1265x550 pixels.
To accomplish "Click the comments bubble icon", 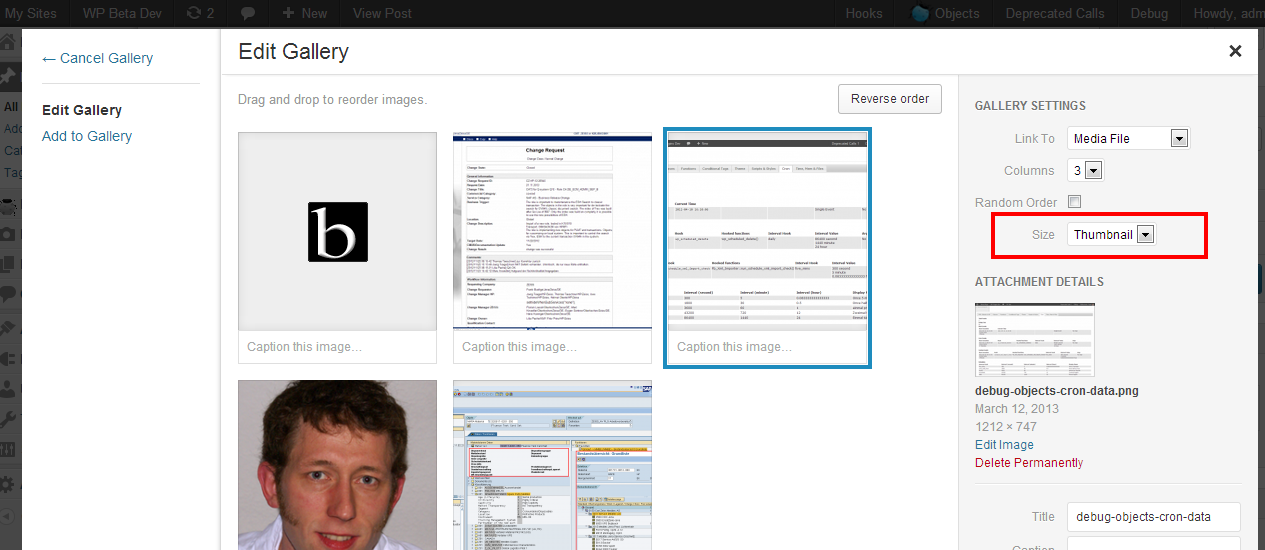I will tap(248, 13).
